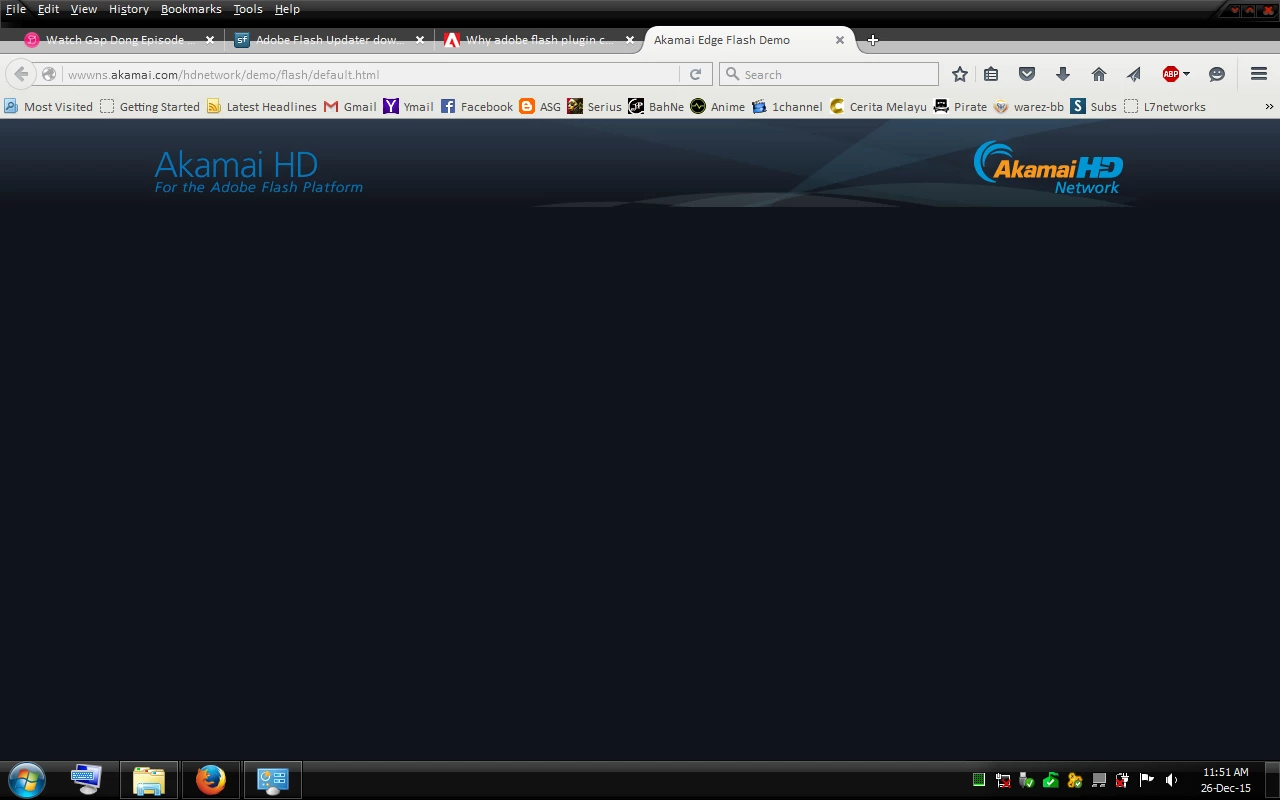Open a new tab with plus button
Viewport: 1280px width, 800px height.
click(x=873, y=40)
